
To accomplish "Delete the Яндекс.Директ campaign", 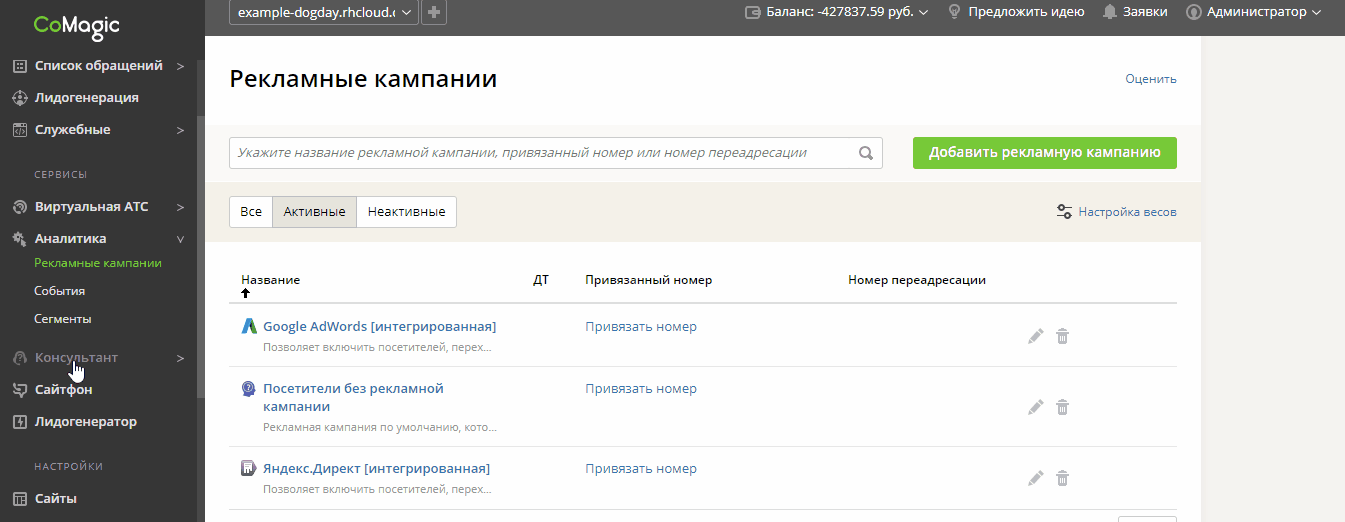I will tap(1063, 478).
